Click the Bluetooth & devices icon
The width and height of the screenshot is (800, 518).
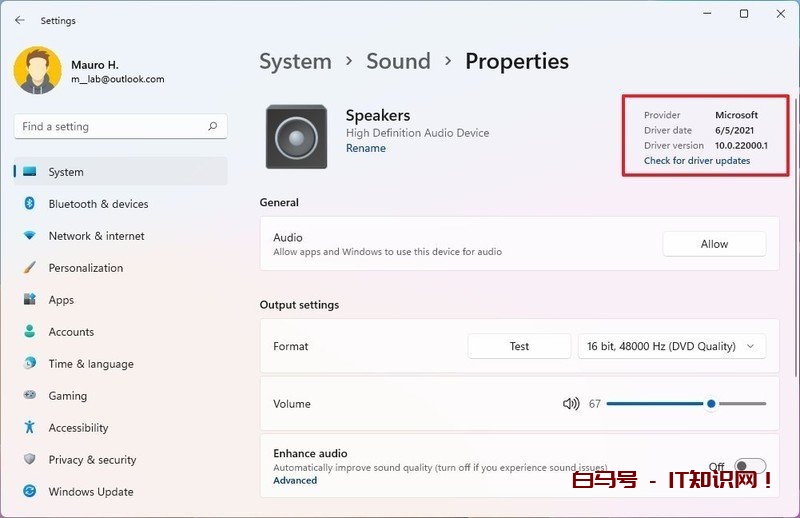pos(29,204)
